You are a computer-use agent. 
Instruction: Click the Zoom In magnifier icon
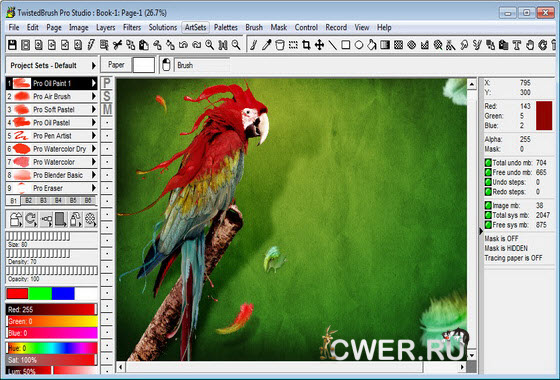tap(210, 45)
